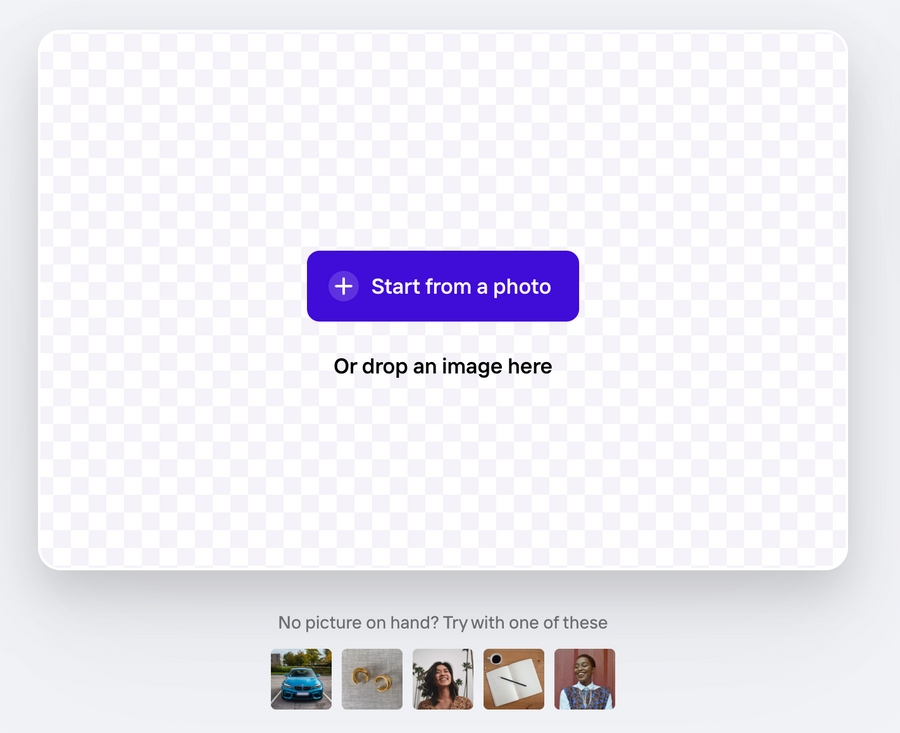Click the Or drop an image here text
This screenshot has height=733, width=900.
pos(443,366)
